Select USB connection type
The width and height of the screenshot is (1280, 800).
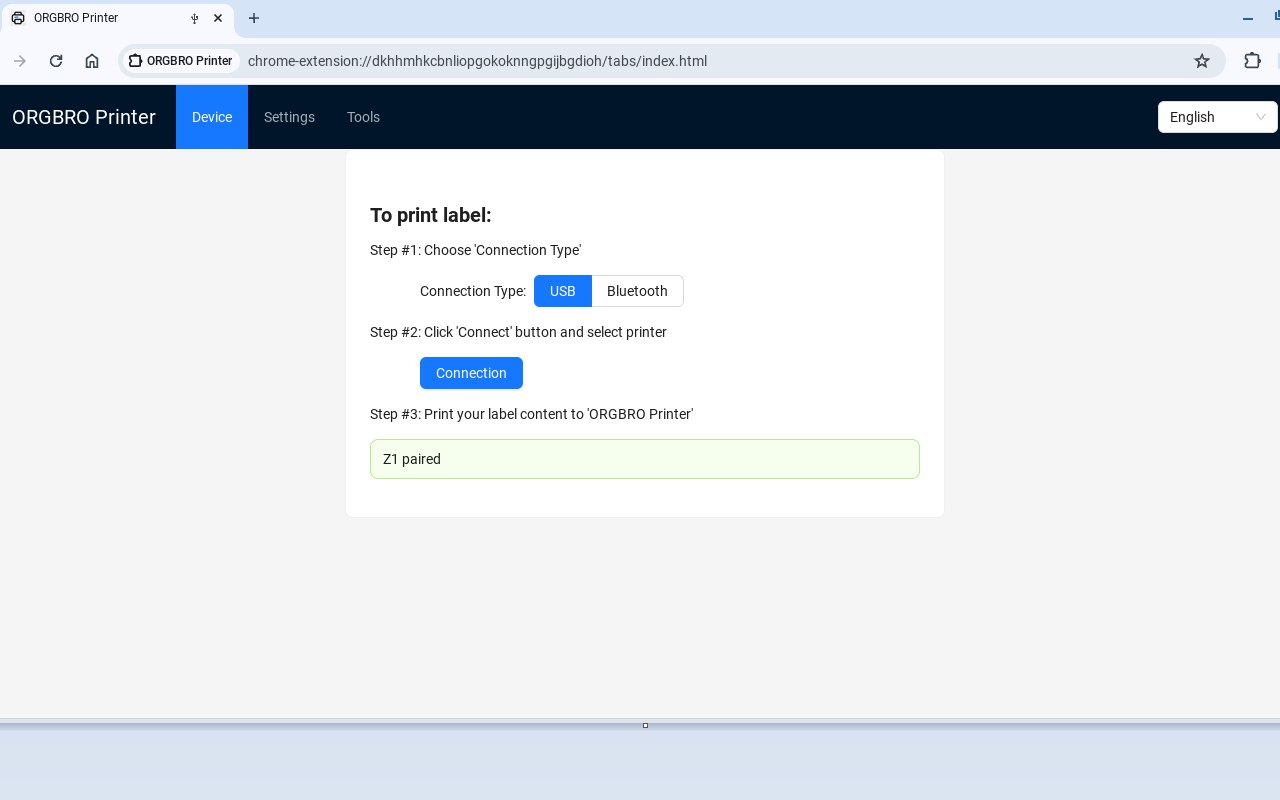click(563, 291)
